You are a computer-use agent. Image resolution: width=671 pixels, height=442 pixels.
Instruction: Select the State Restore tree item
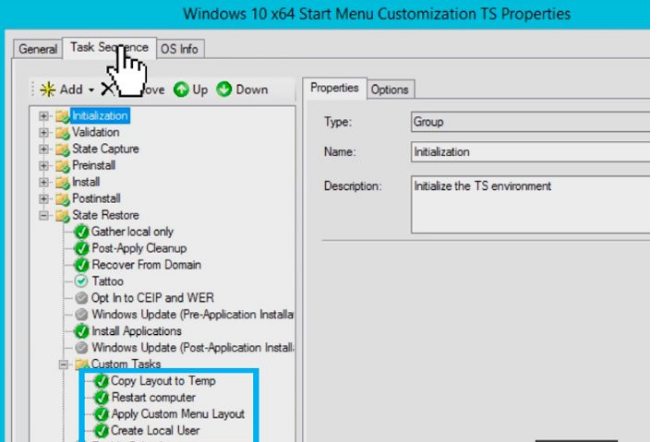[x=105, y=215]
